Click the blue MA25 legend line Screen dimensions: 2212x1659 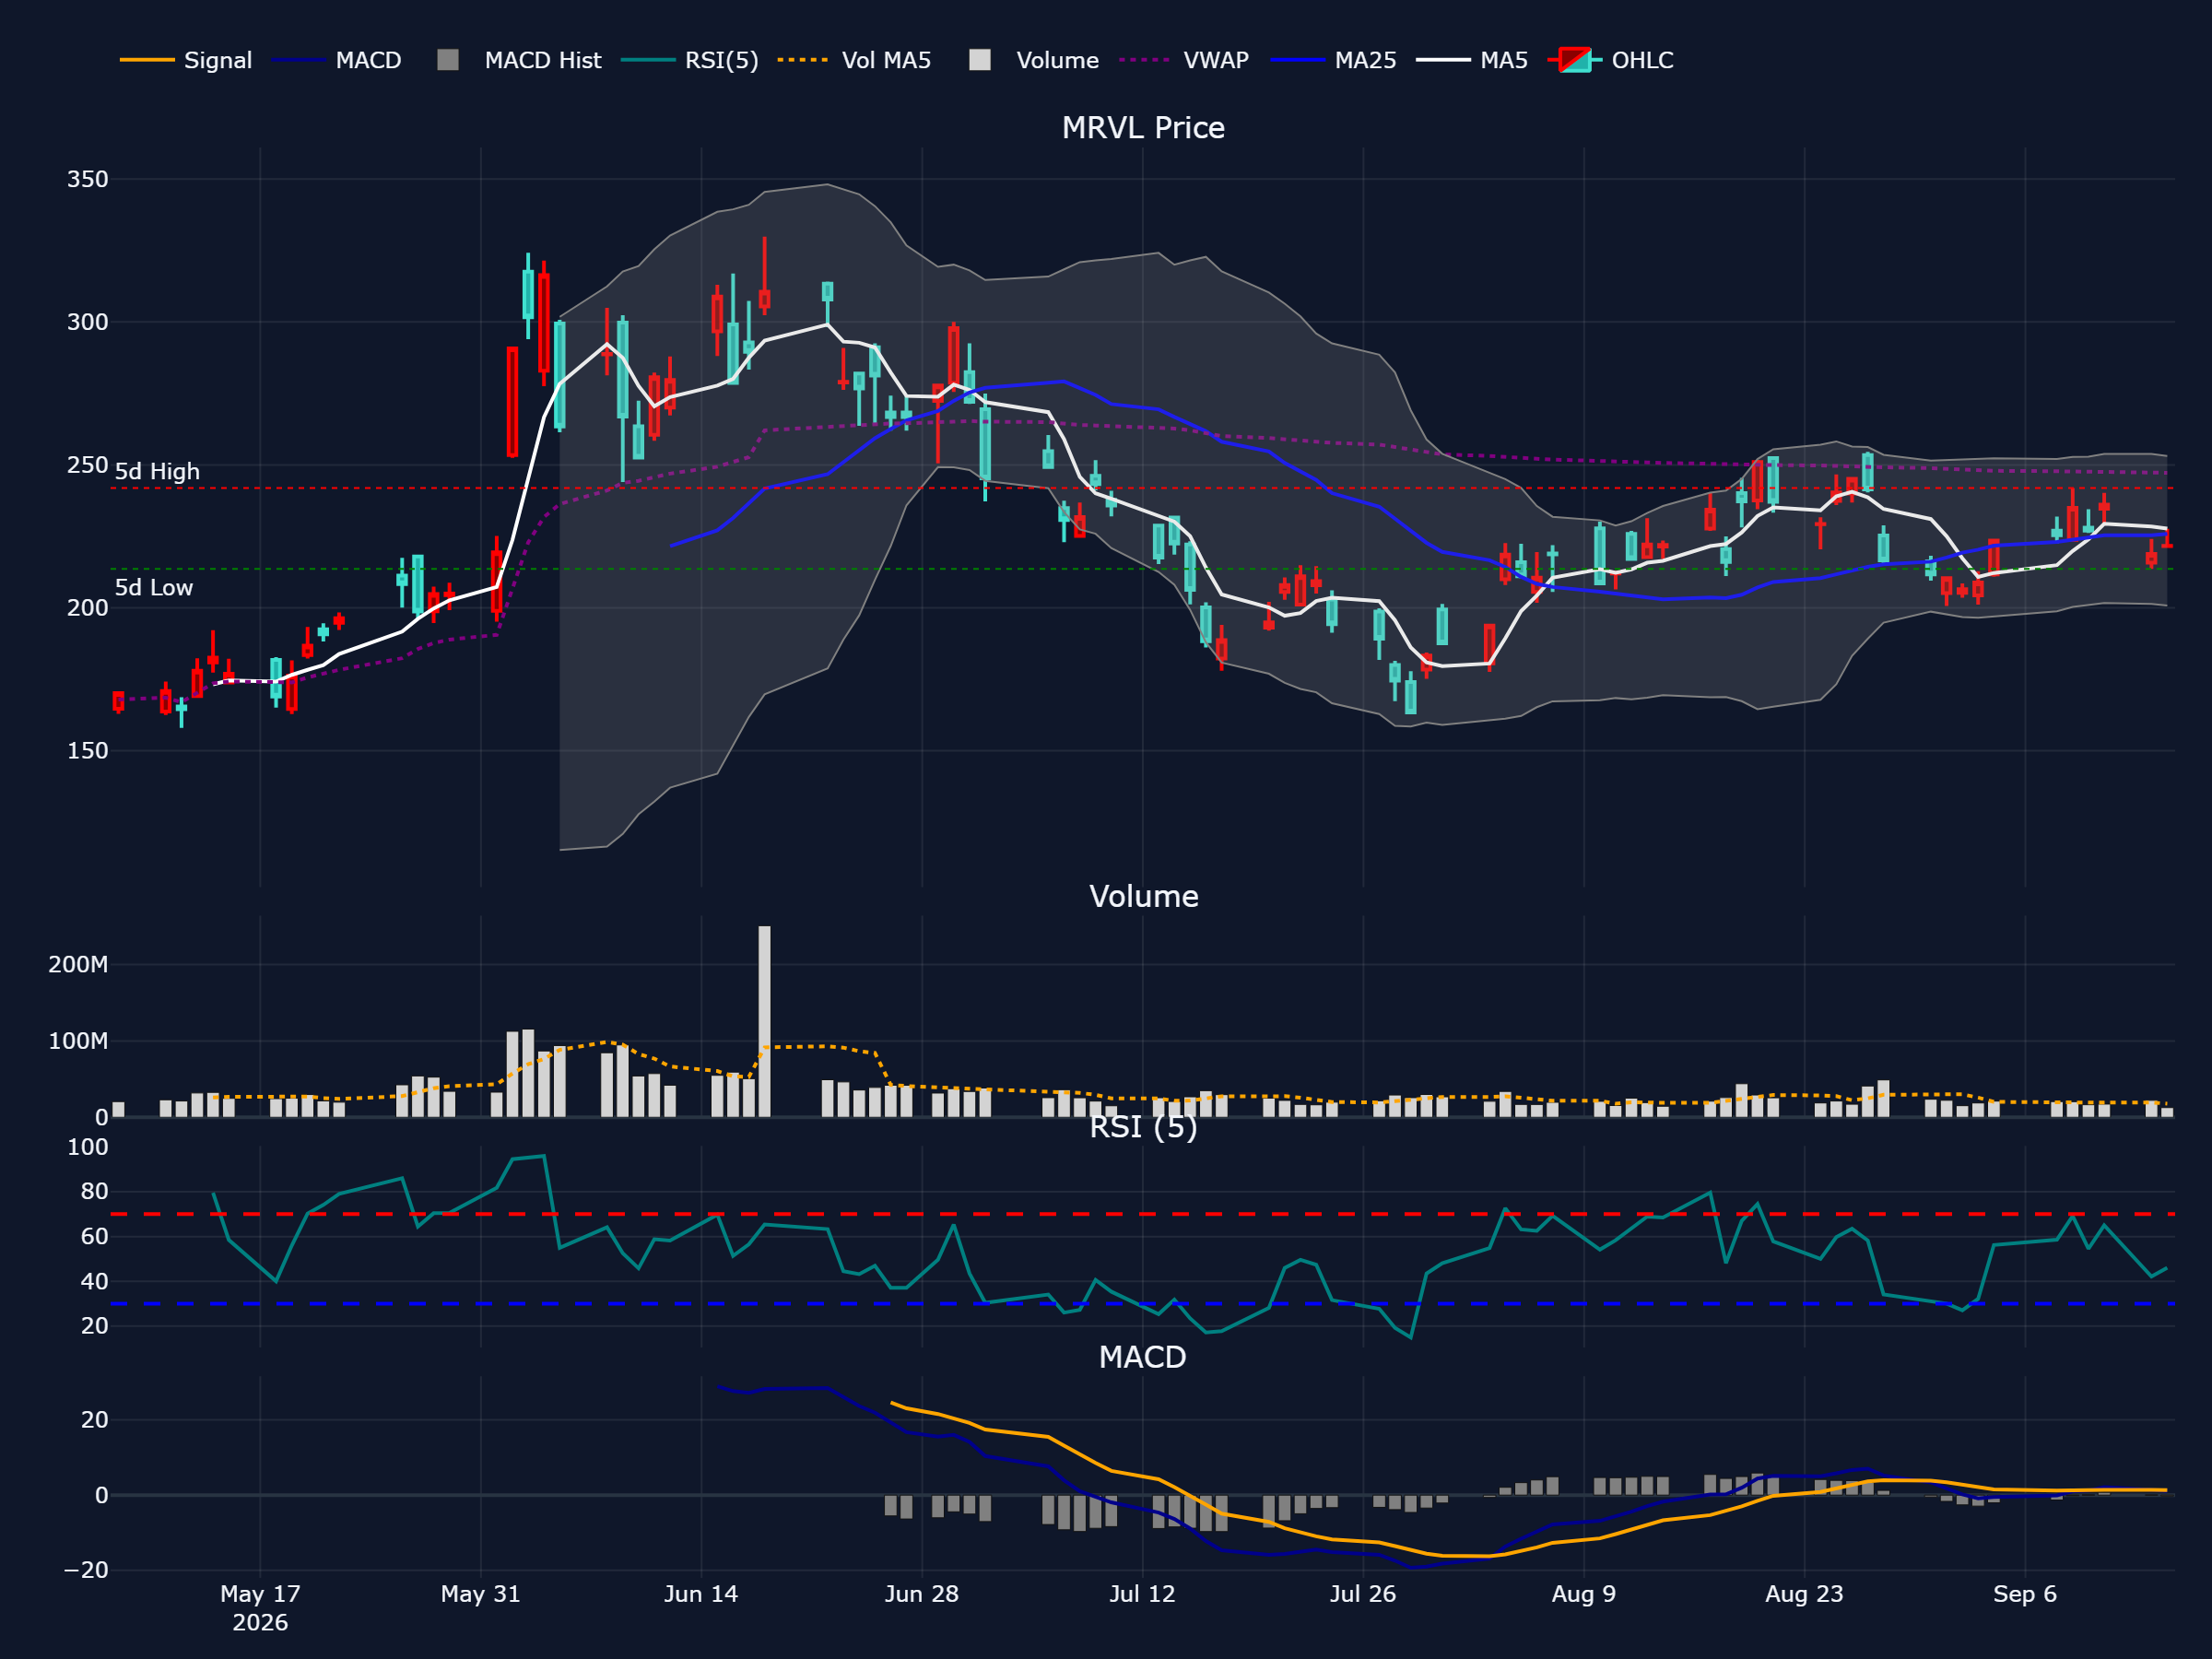tap(1297, 60)
